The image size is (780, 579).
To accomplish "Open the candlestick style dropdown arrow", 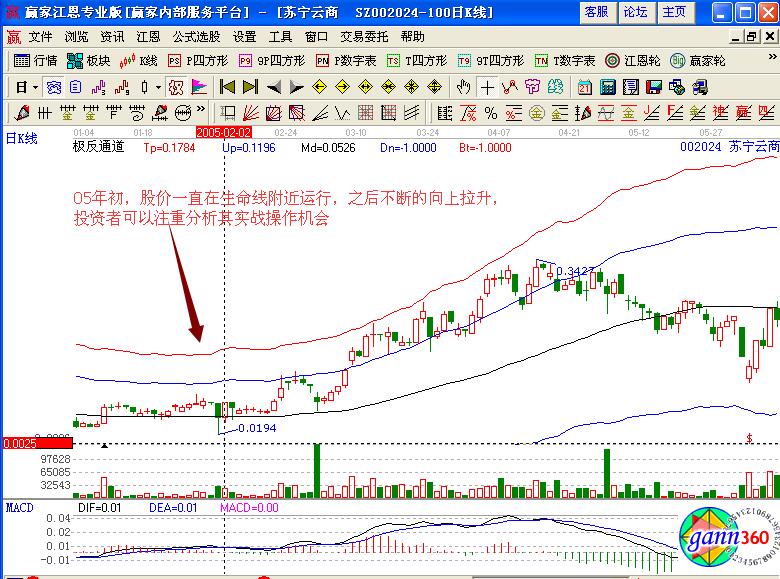I will tap(159, 87).
